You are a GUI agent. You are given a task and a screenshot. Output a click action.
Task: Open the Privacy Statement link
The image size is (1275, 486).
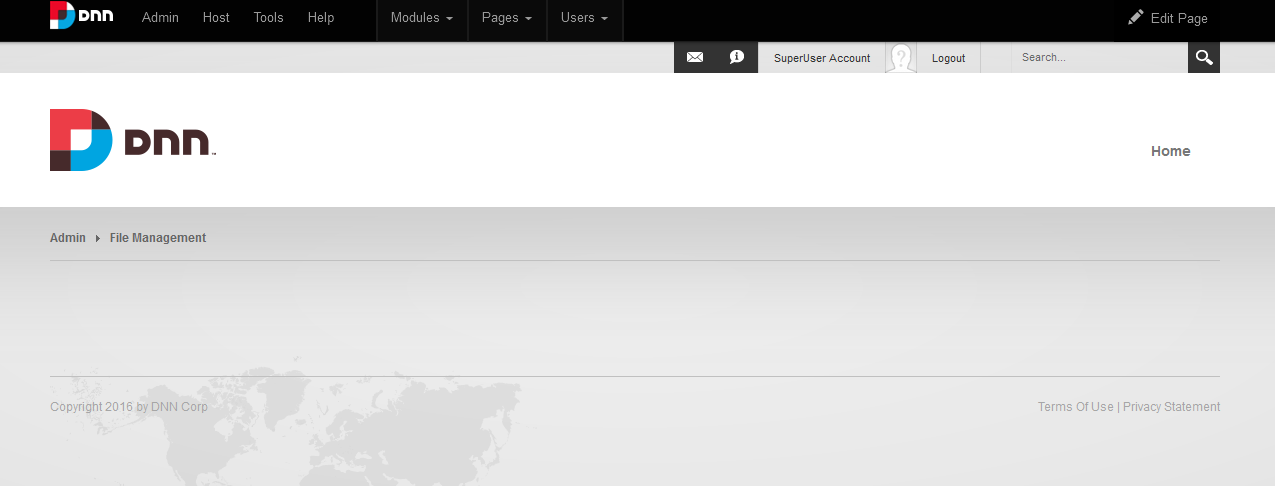(1171, 407)
